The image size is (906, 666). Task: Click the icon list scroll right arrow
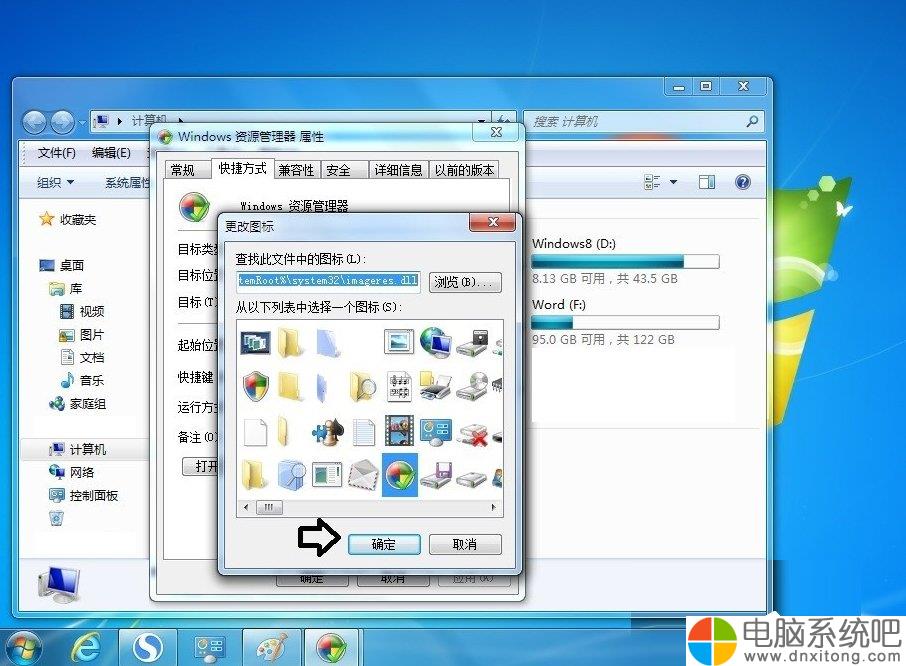pos(494,507)
